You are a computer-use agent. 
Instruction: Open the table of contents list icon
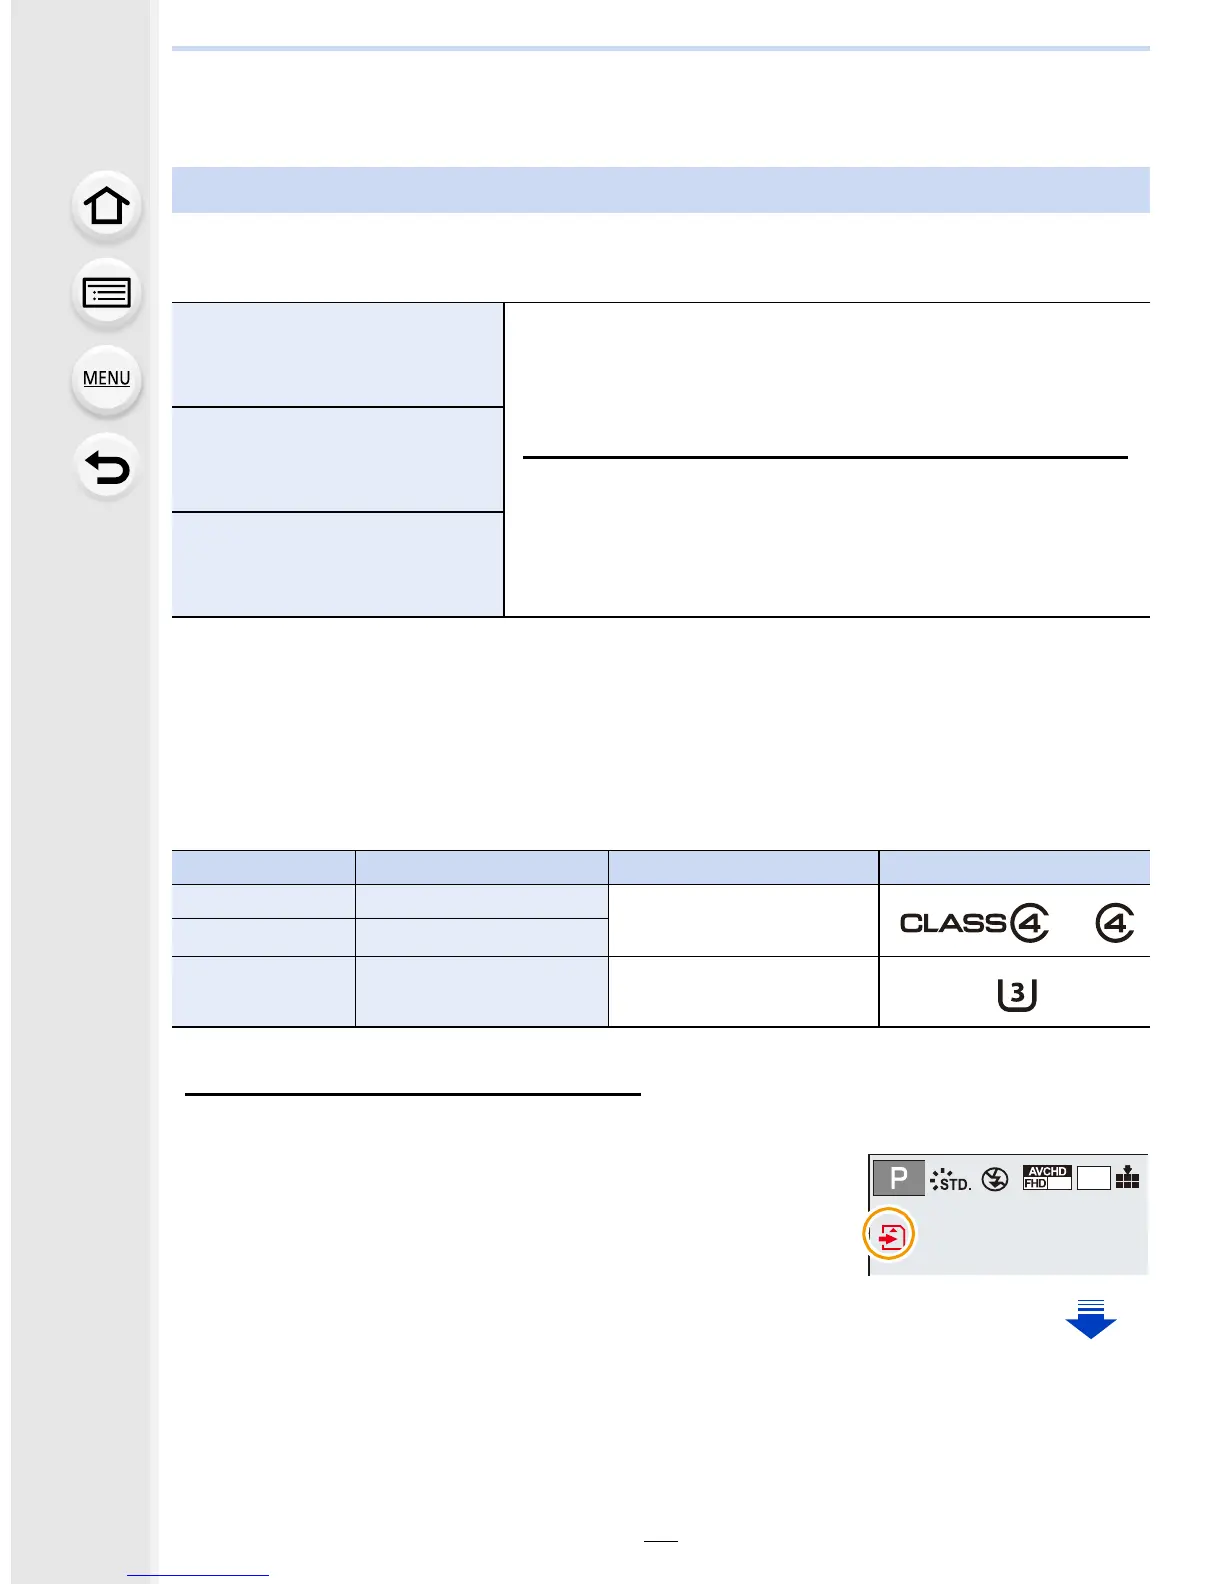tap(106, 293)
